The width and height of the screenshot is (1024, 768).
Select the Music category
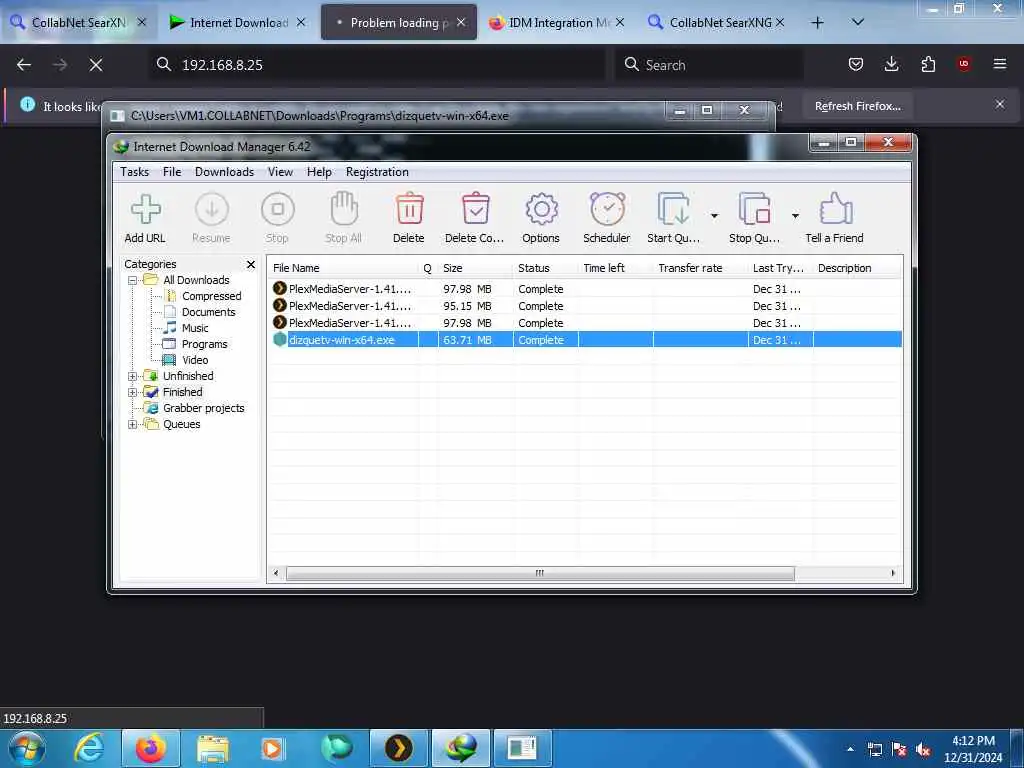click(195, 328)
